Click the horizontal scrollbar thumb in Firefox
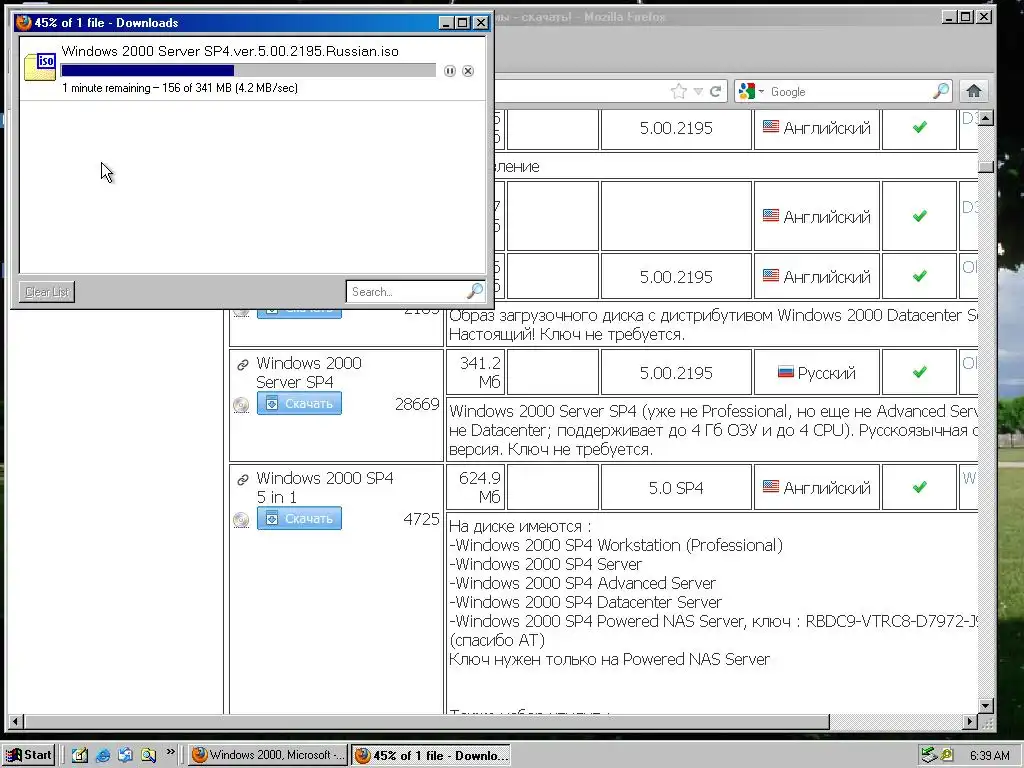This screenshot has width=1024, height=768. coord(426,722)
